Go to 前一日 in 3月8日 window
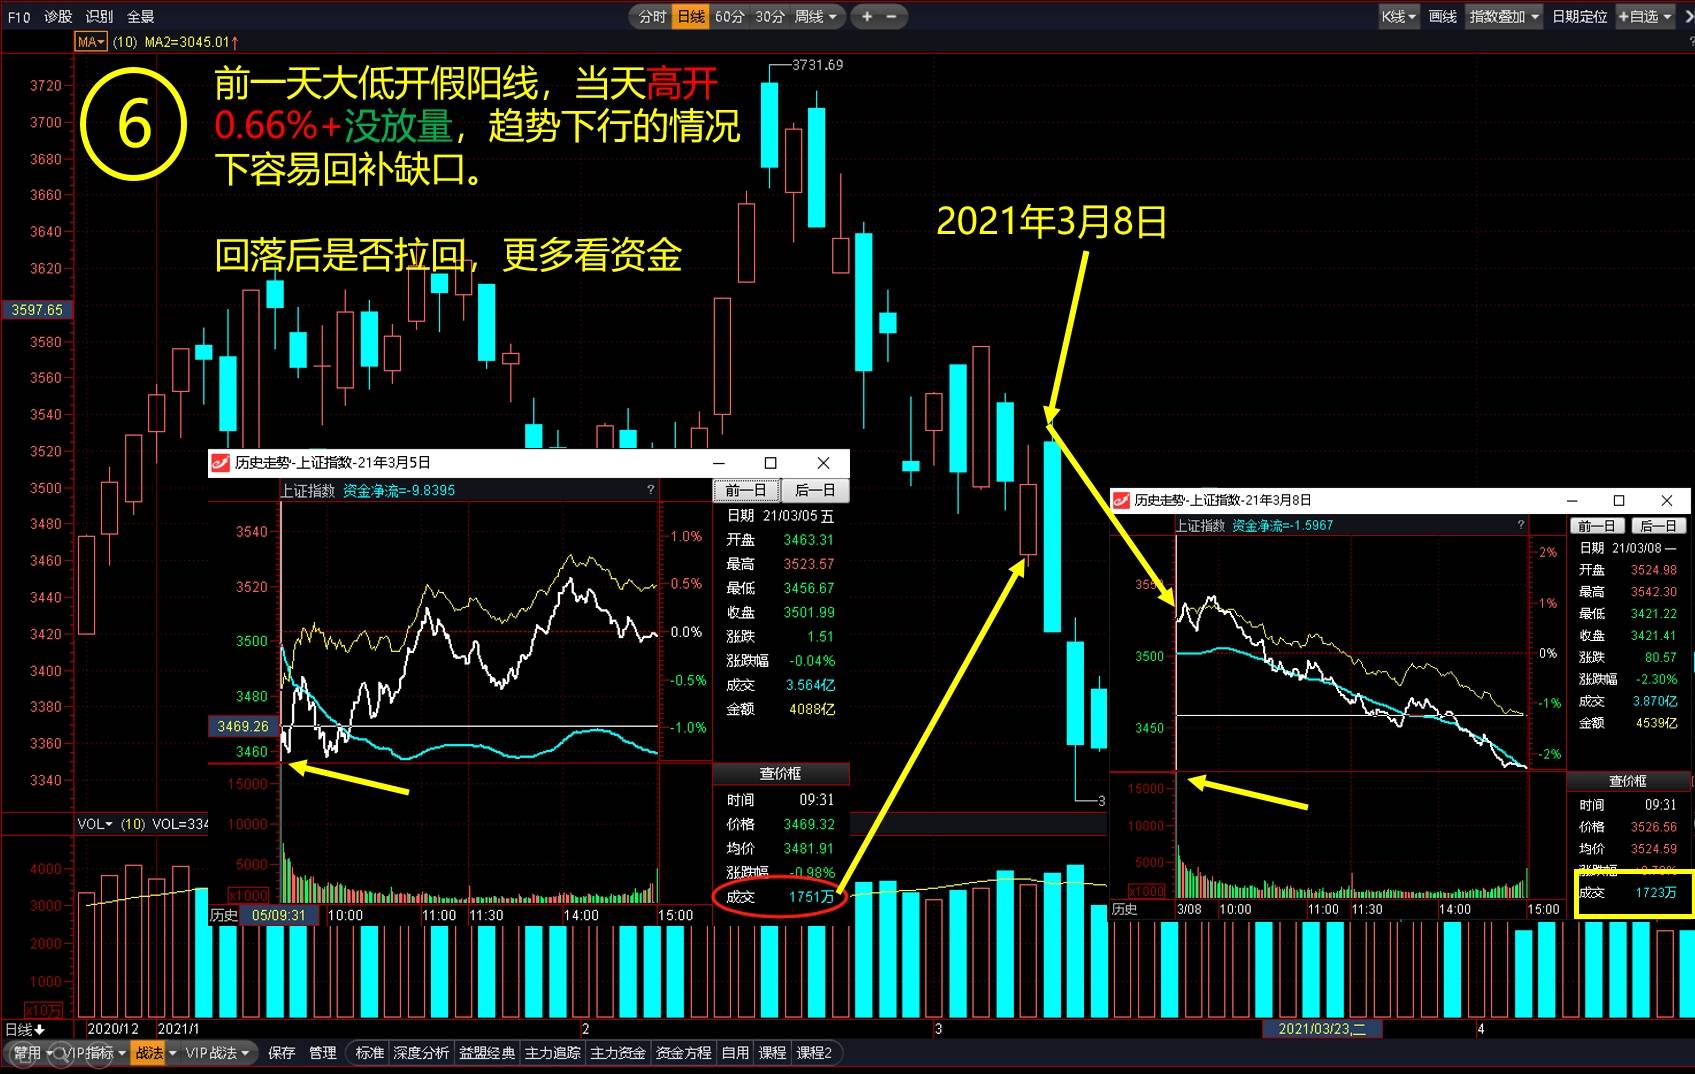 (1596, 526)
